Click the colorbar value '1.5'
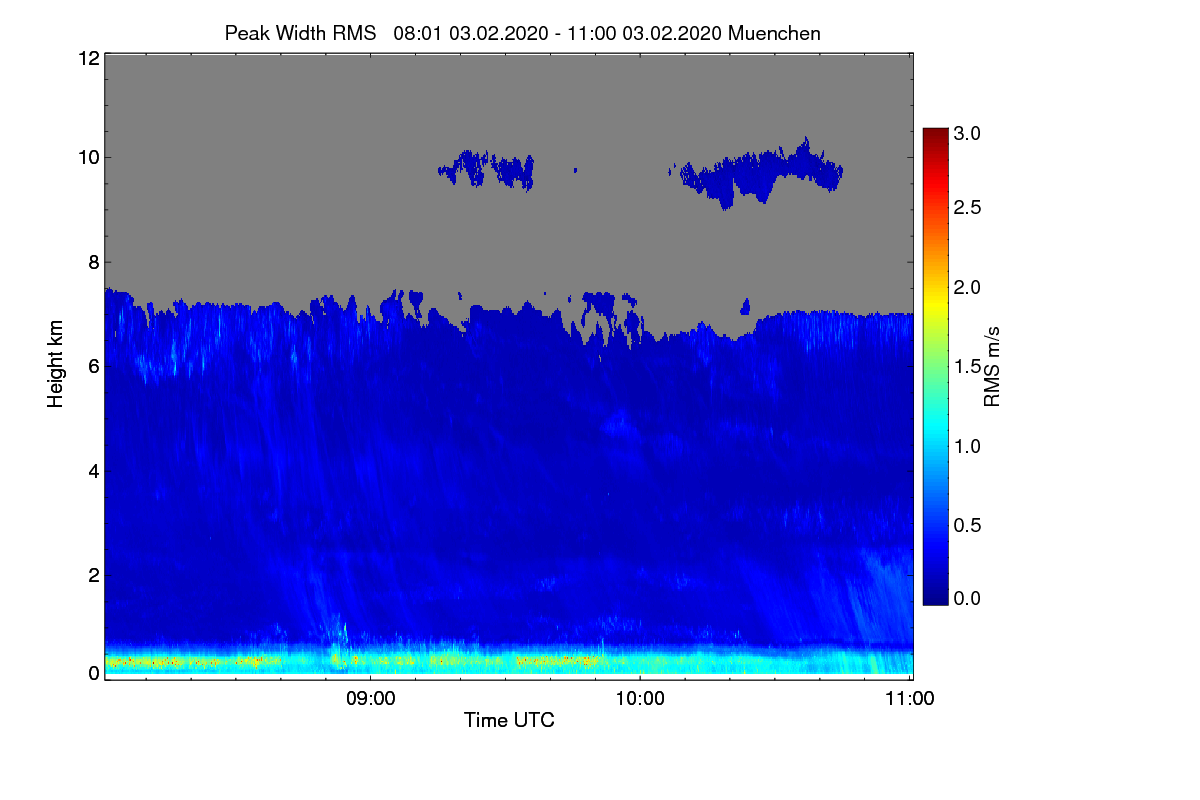 966,367
